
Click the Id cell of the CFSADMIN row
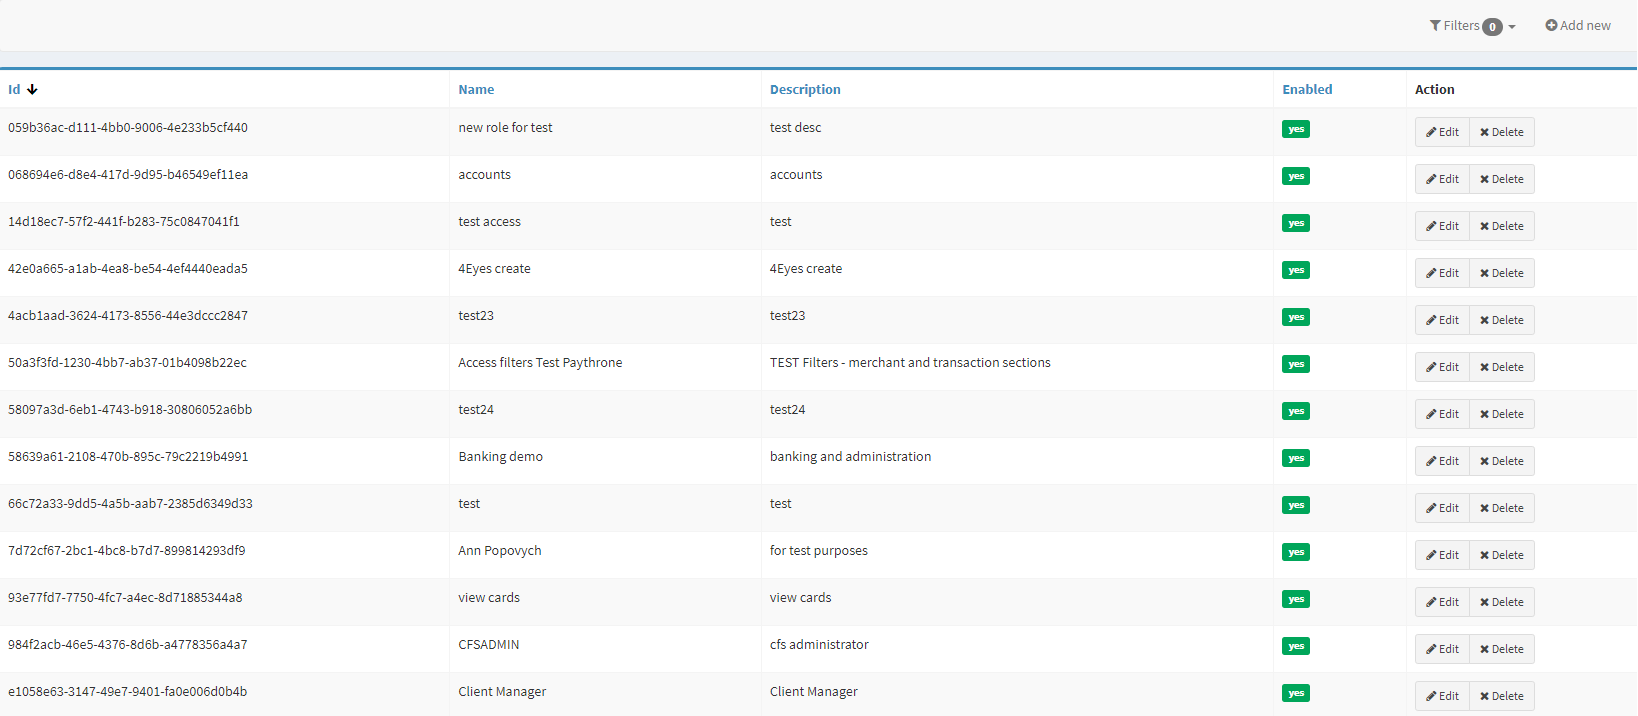click(128, 645)
